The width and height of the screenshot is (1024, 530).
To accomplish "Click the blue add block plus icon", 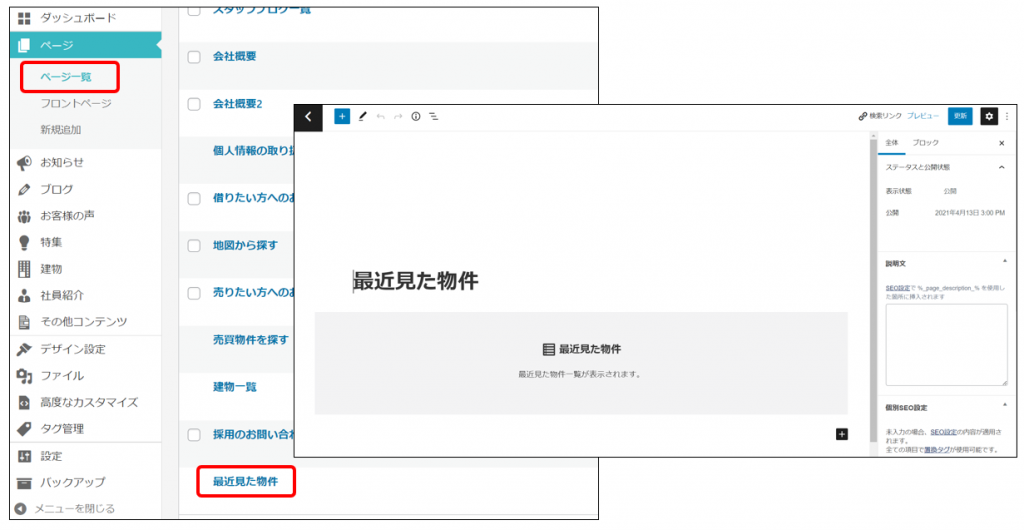I will click(x=342, y=117).
